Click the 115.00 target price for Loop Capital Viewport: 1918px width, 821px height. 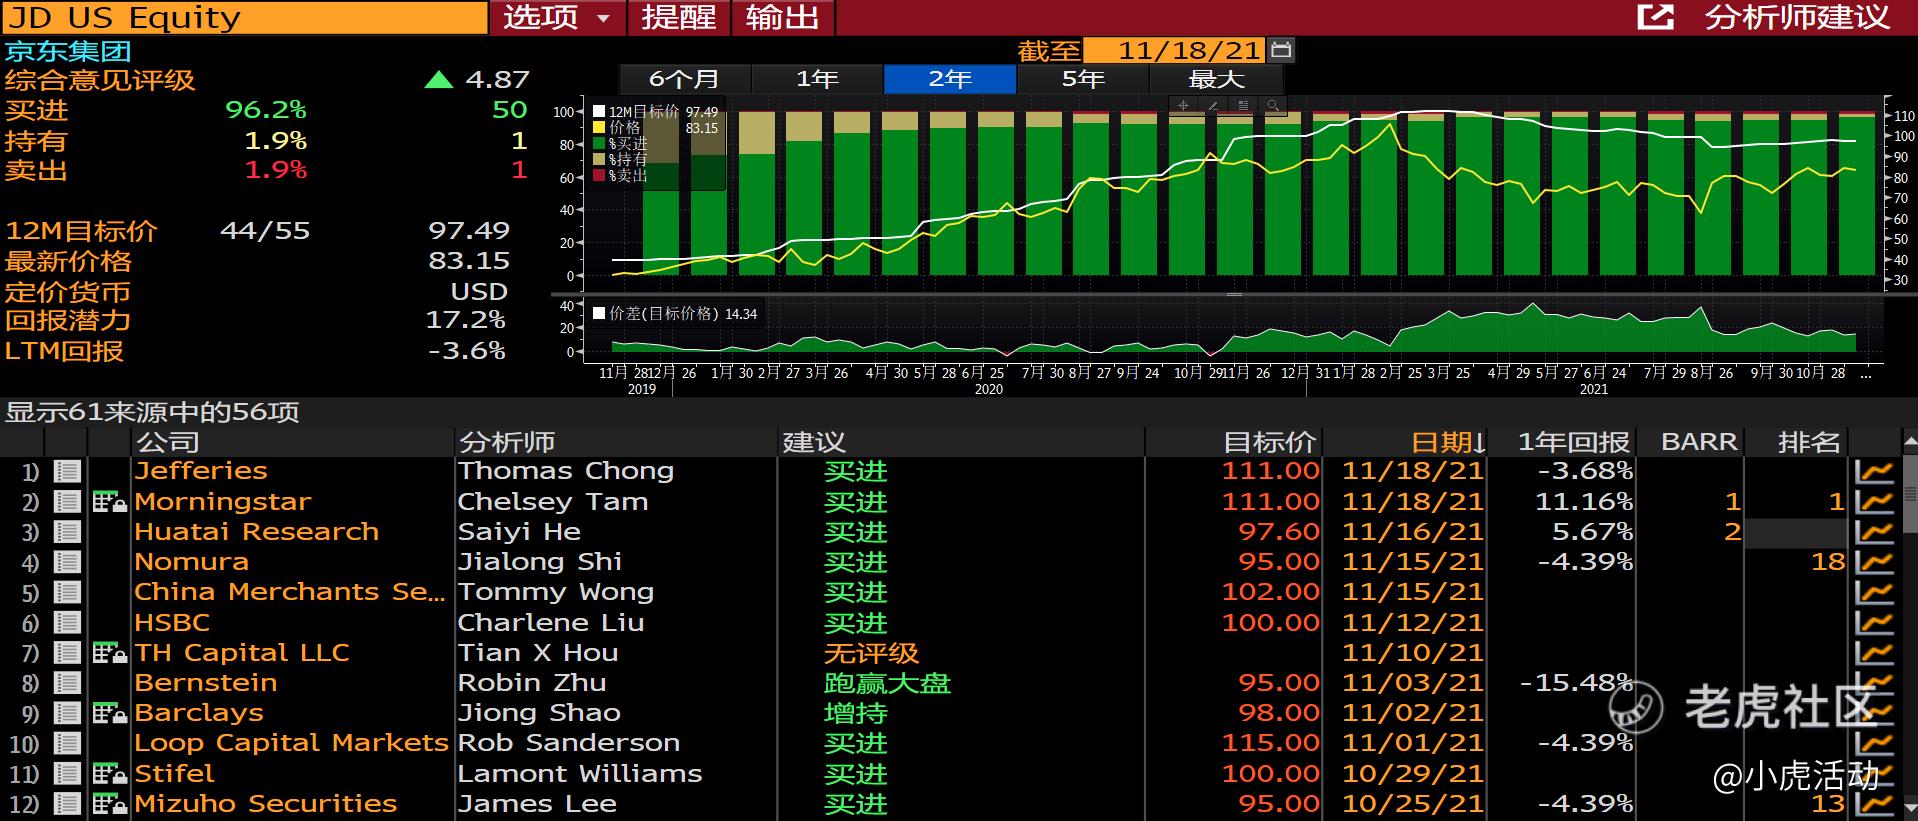click(x=1271, y=744)
